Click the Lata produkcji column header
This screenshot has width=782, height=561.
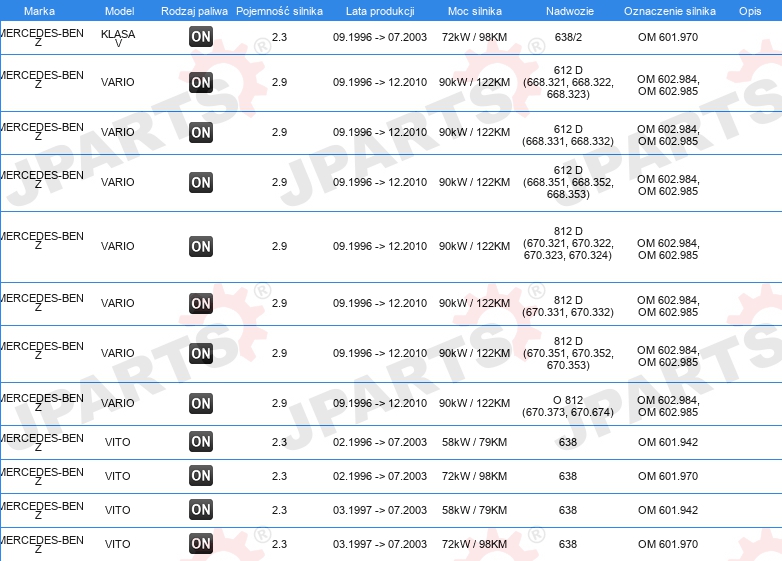tap(380, 11)
